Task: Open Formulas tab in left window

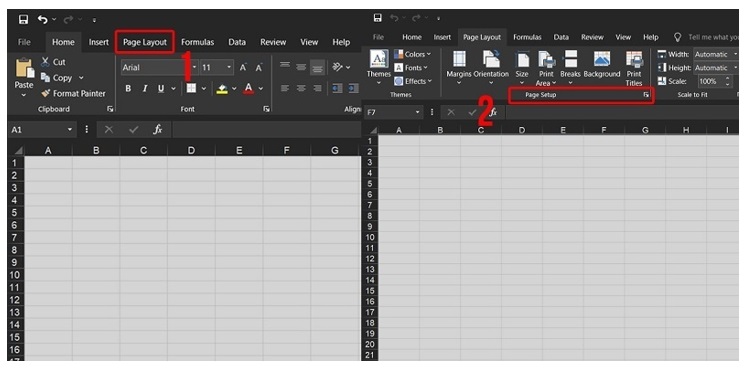Action: tap(197, 42)
